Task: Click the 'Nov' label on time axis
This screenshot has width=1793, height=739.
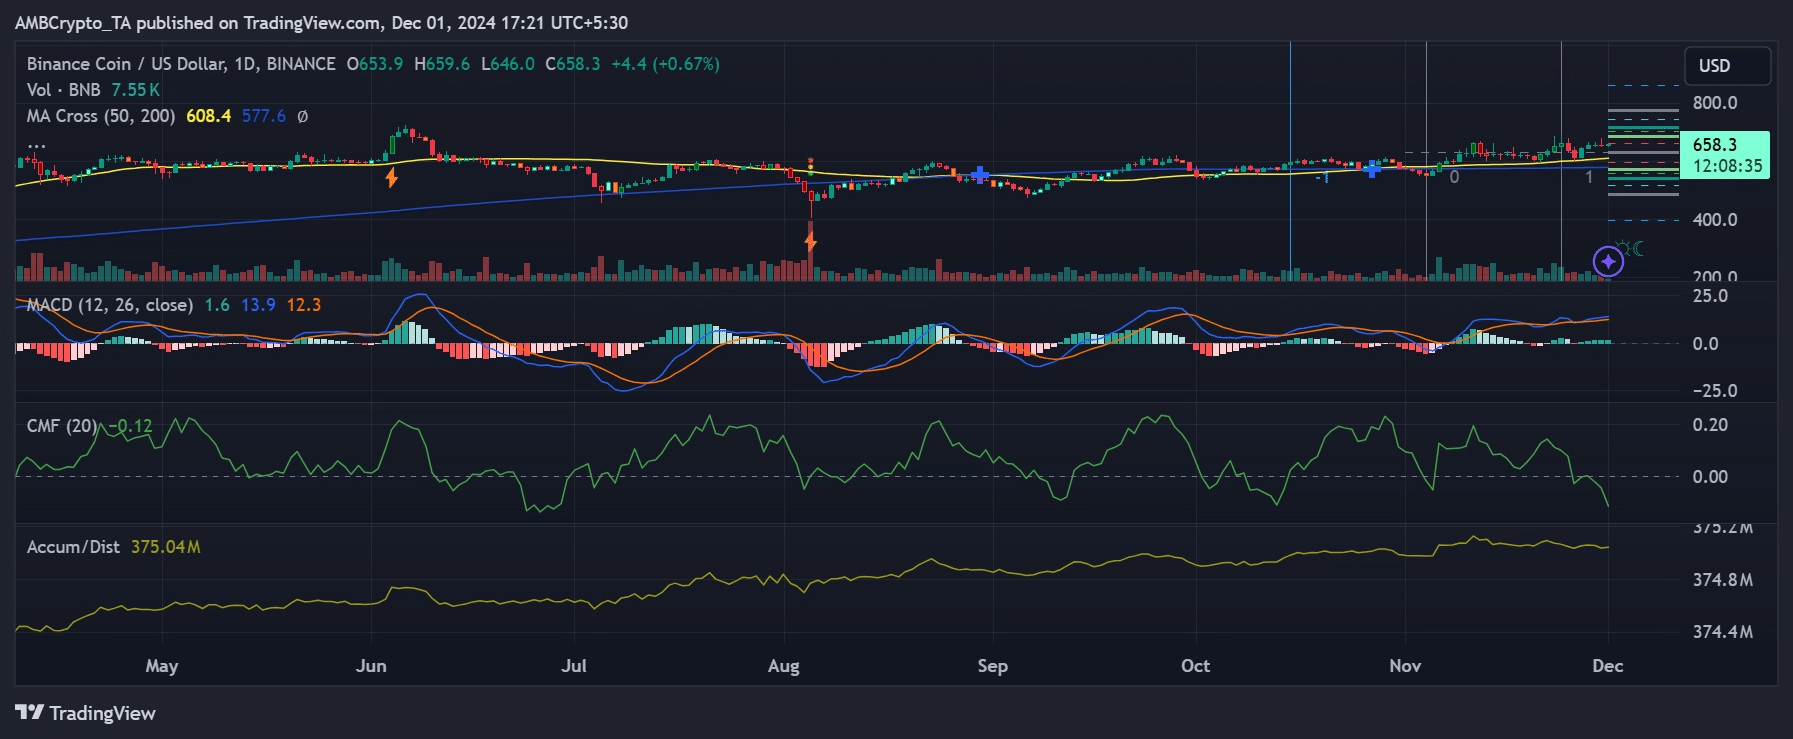Action: 1405,666
